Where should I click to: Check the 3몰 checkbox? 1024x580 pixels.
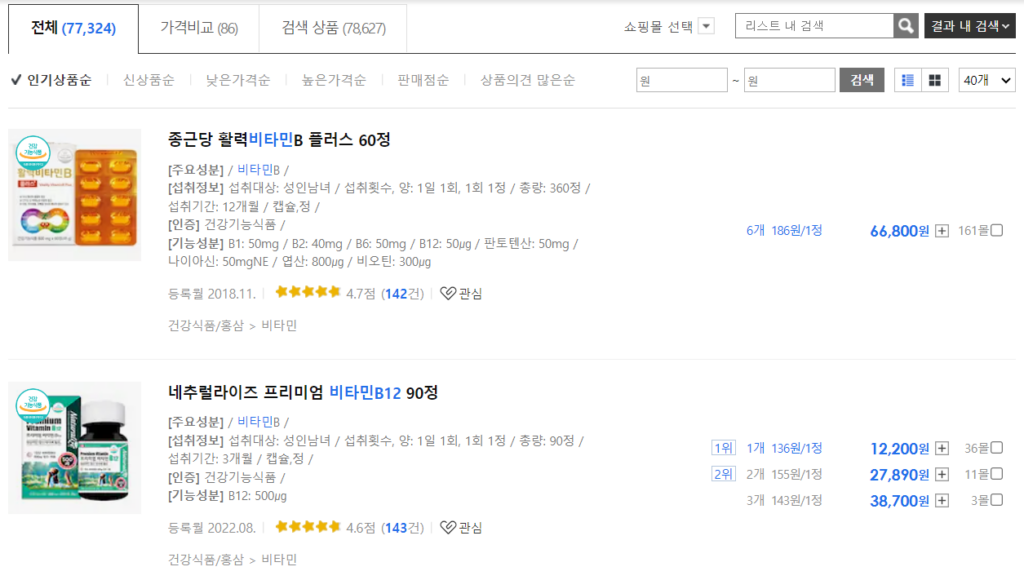pyautogui.click(x=997, y=500)
